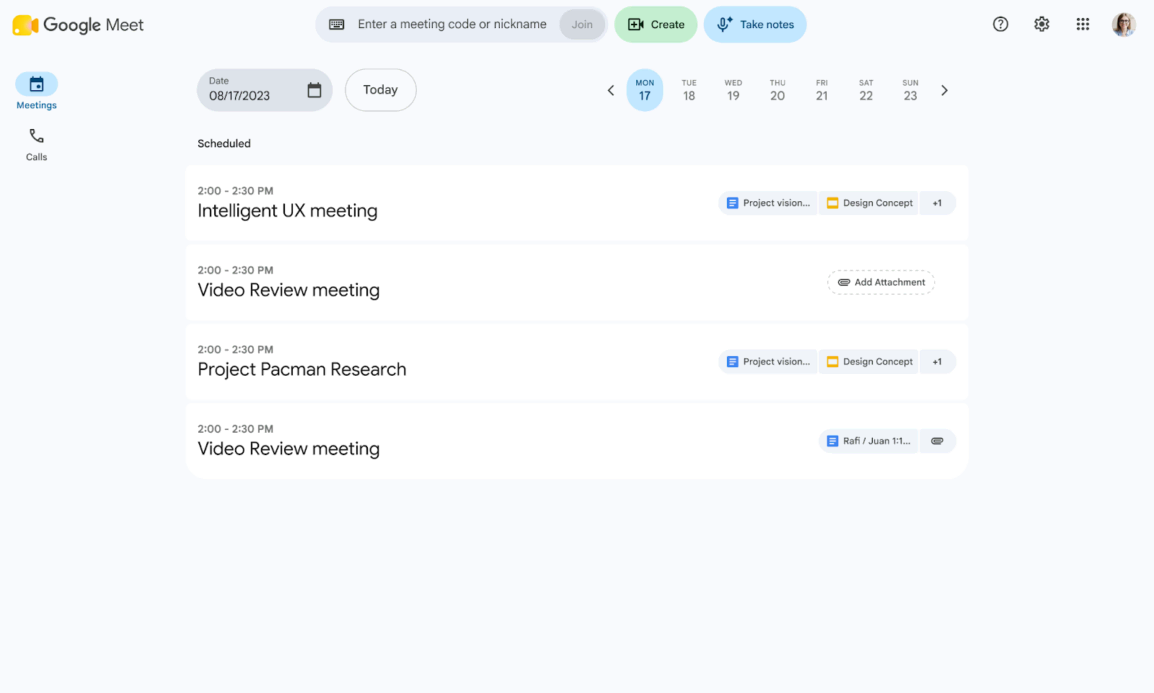
Task: Select Saturday 22 in the week strip
Action: 866,90
